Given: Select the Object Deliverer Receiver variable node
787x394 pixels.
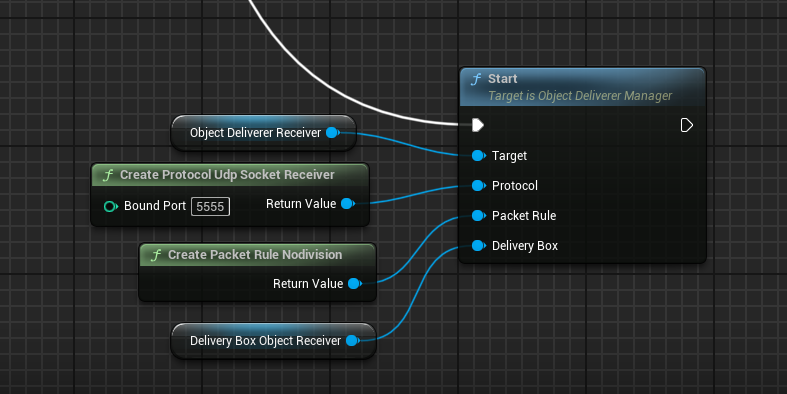Looking at the screenshot, I should point(264,133).
